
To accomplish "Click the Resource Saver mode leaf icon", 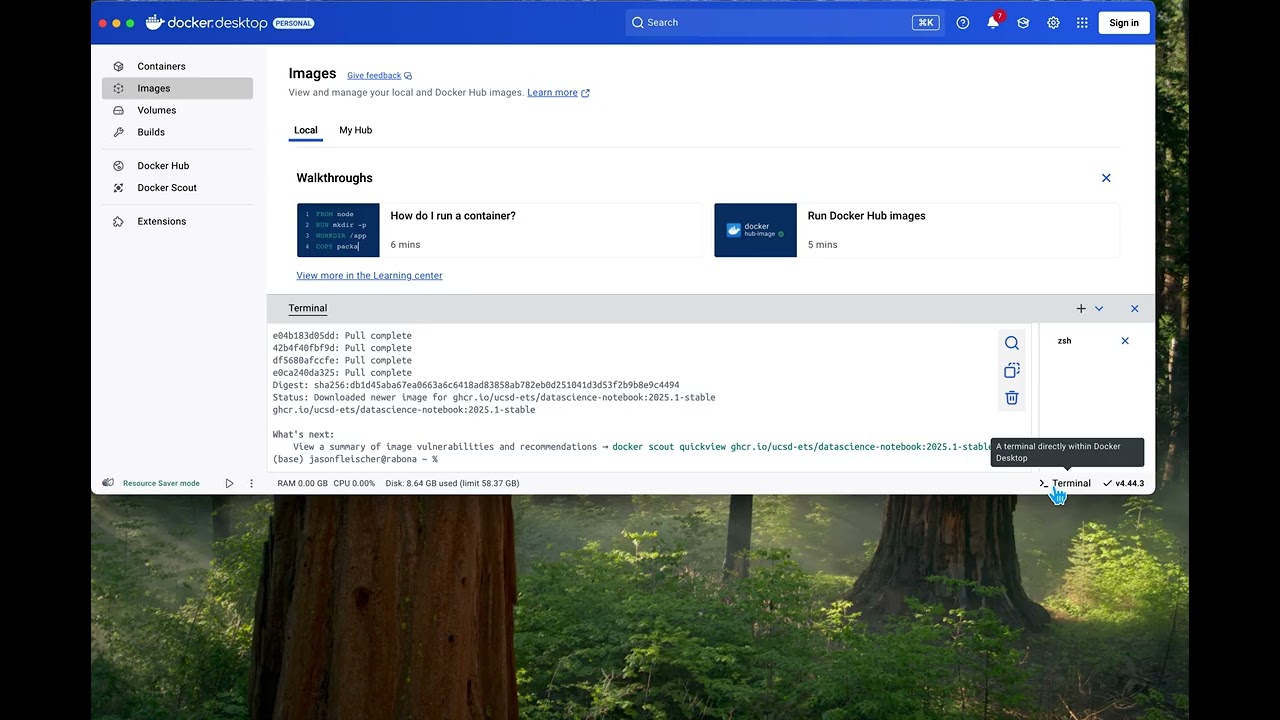I will point(108,483).
